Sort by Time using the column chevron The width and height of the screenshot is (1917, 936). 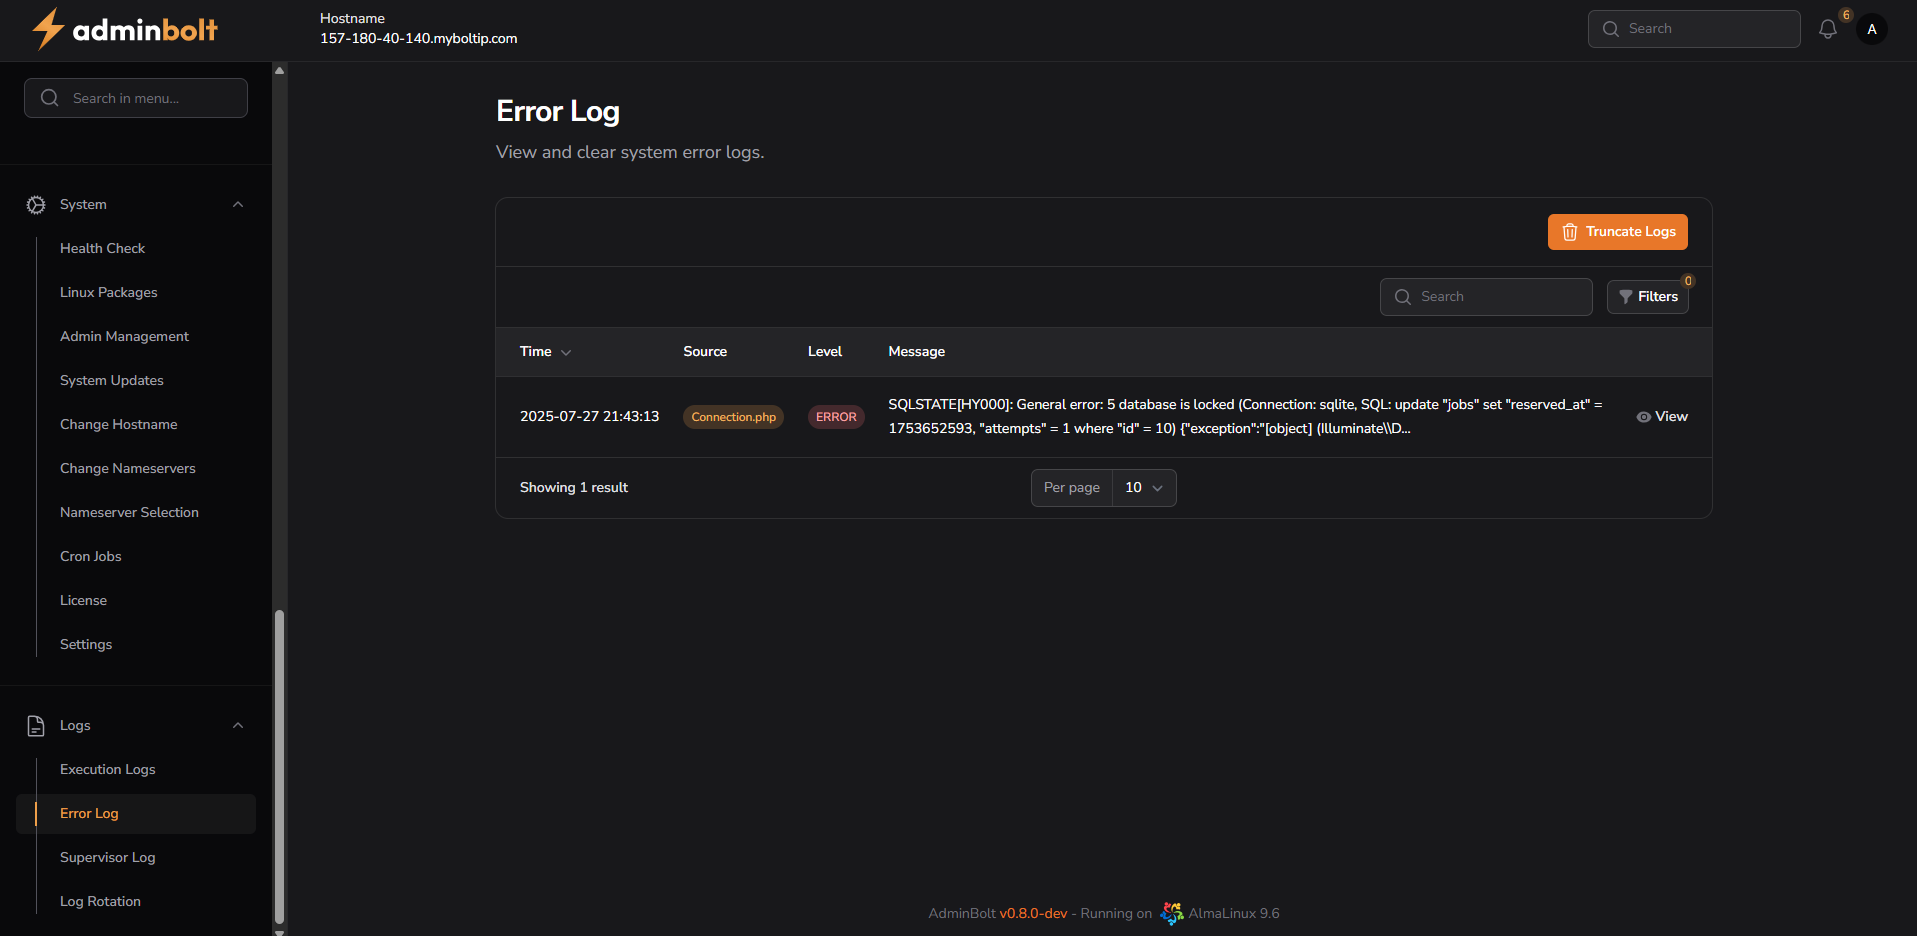coord(566,352)
